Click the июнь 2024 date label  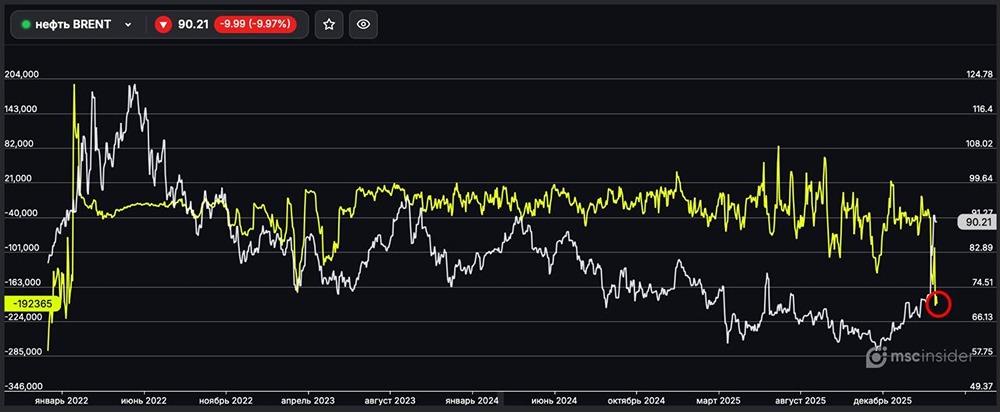tap(554, 401)
